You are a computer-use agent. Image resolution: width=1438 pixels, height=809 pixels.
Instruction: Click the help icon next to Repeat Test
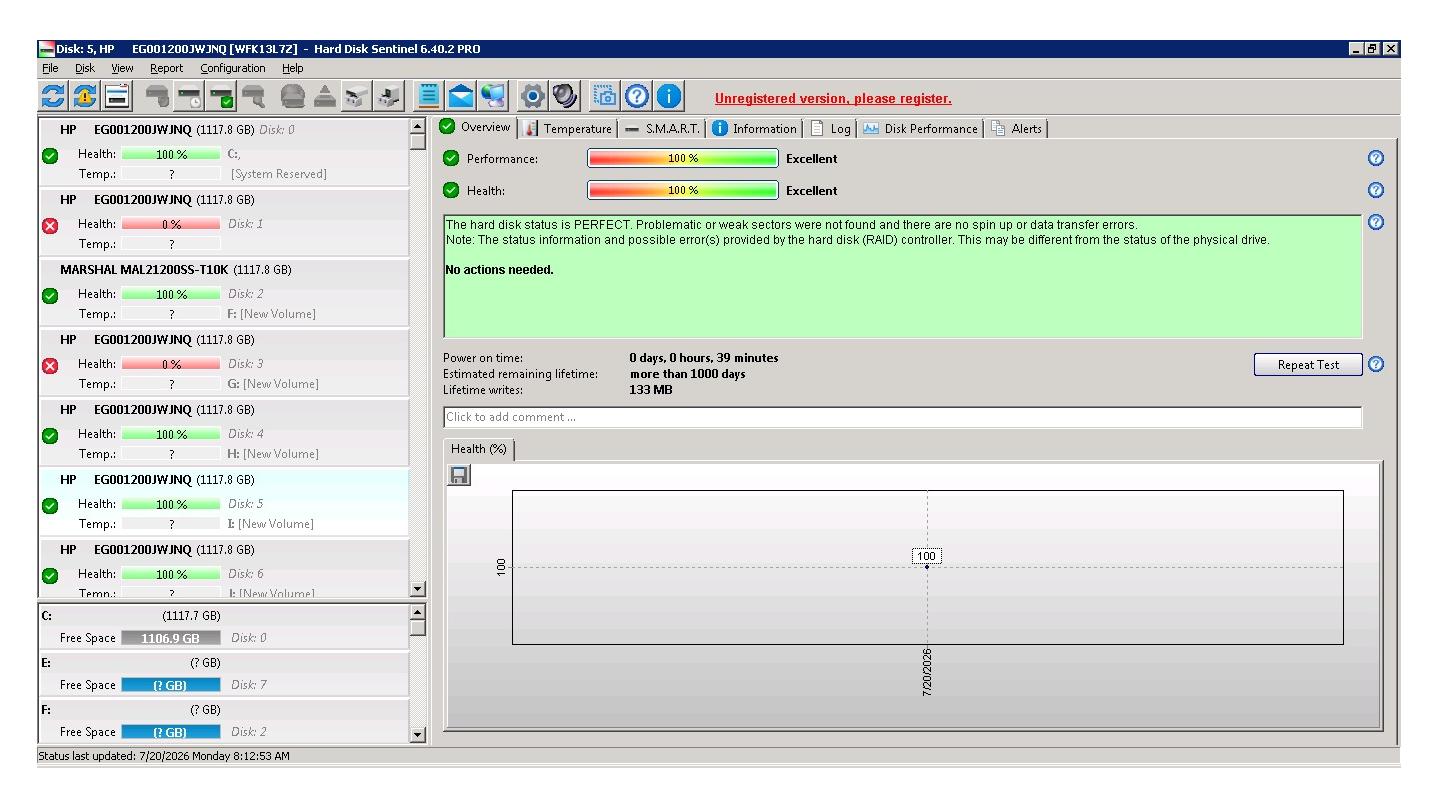[x=1376, y=364]
